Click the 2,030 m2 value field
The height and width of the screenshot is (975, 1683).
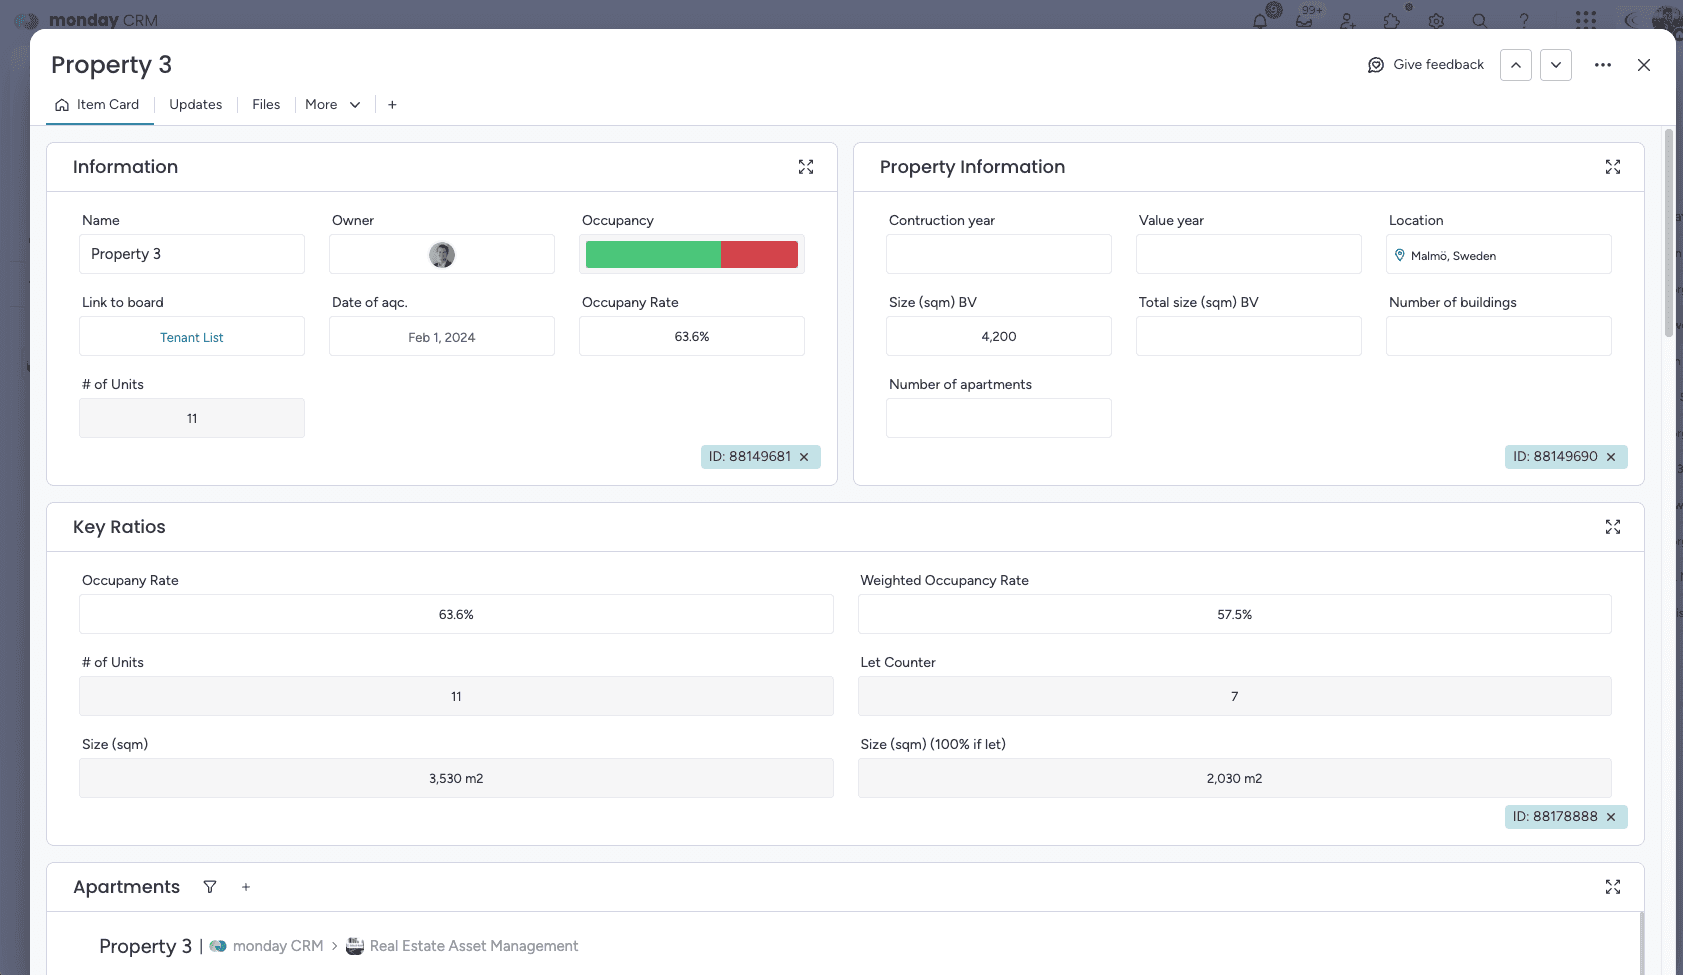click(x=1235, y=778)
